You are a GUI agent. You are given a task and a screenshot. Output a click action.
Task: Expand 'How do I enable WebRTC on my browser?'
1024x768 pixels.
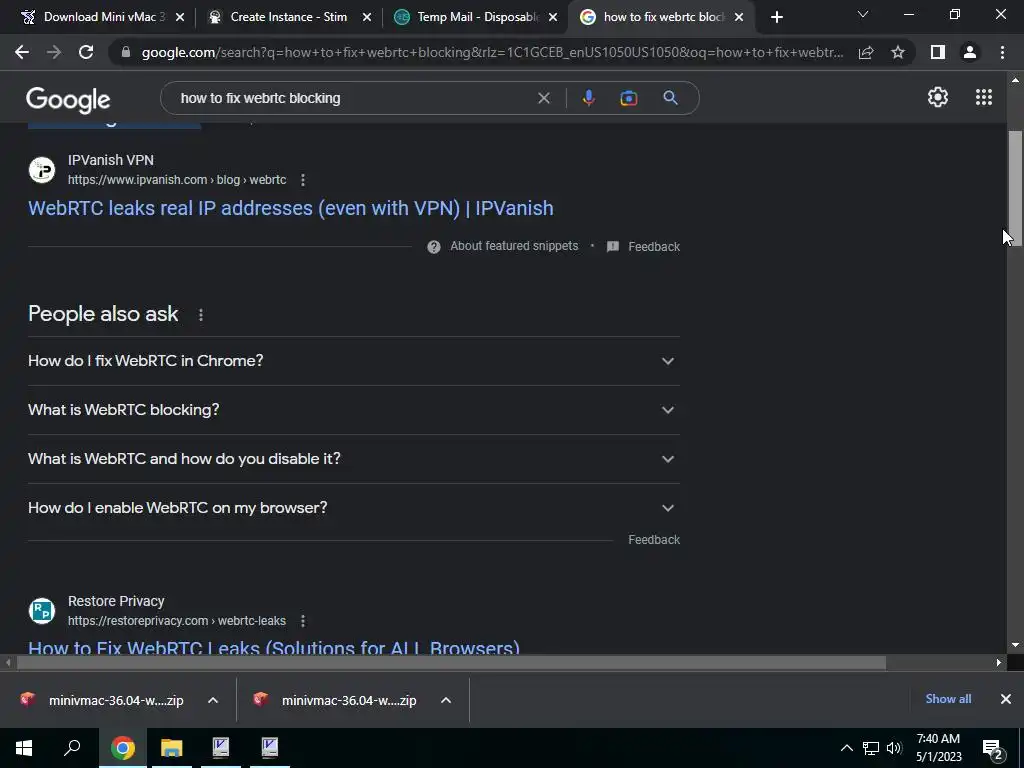point(353,508)
